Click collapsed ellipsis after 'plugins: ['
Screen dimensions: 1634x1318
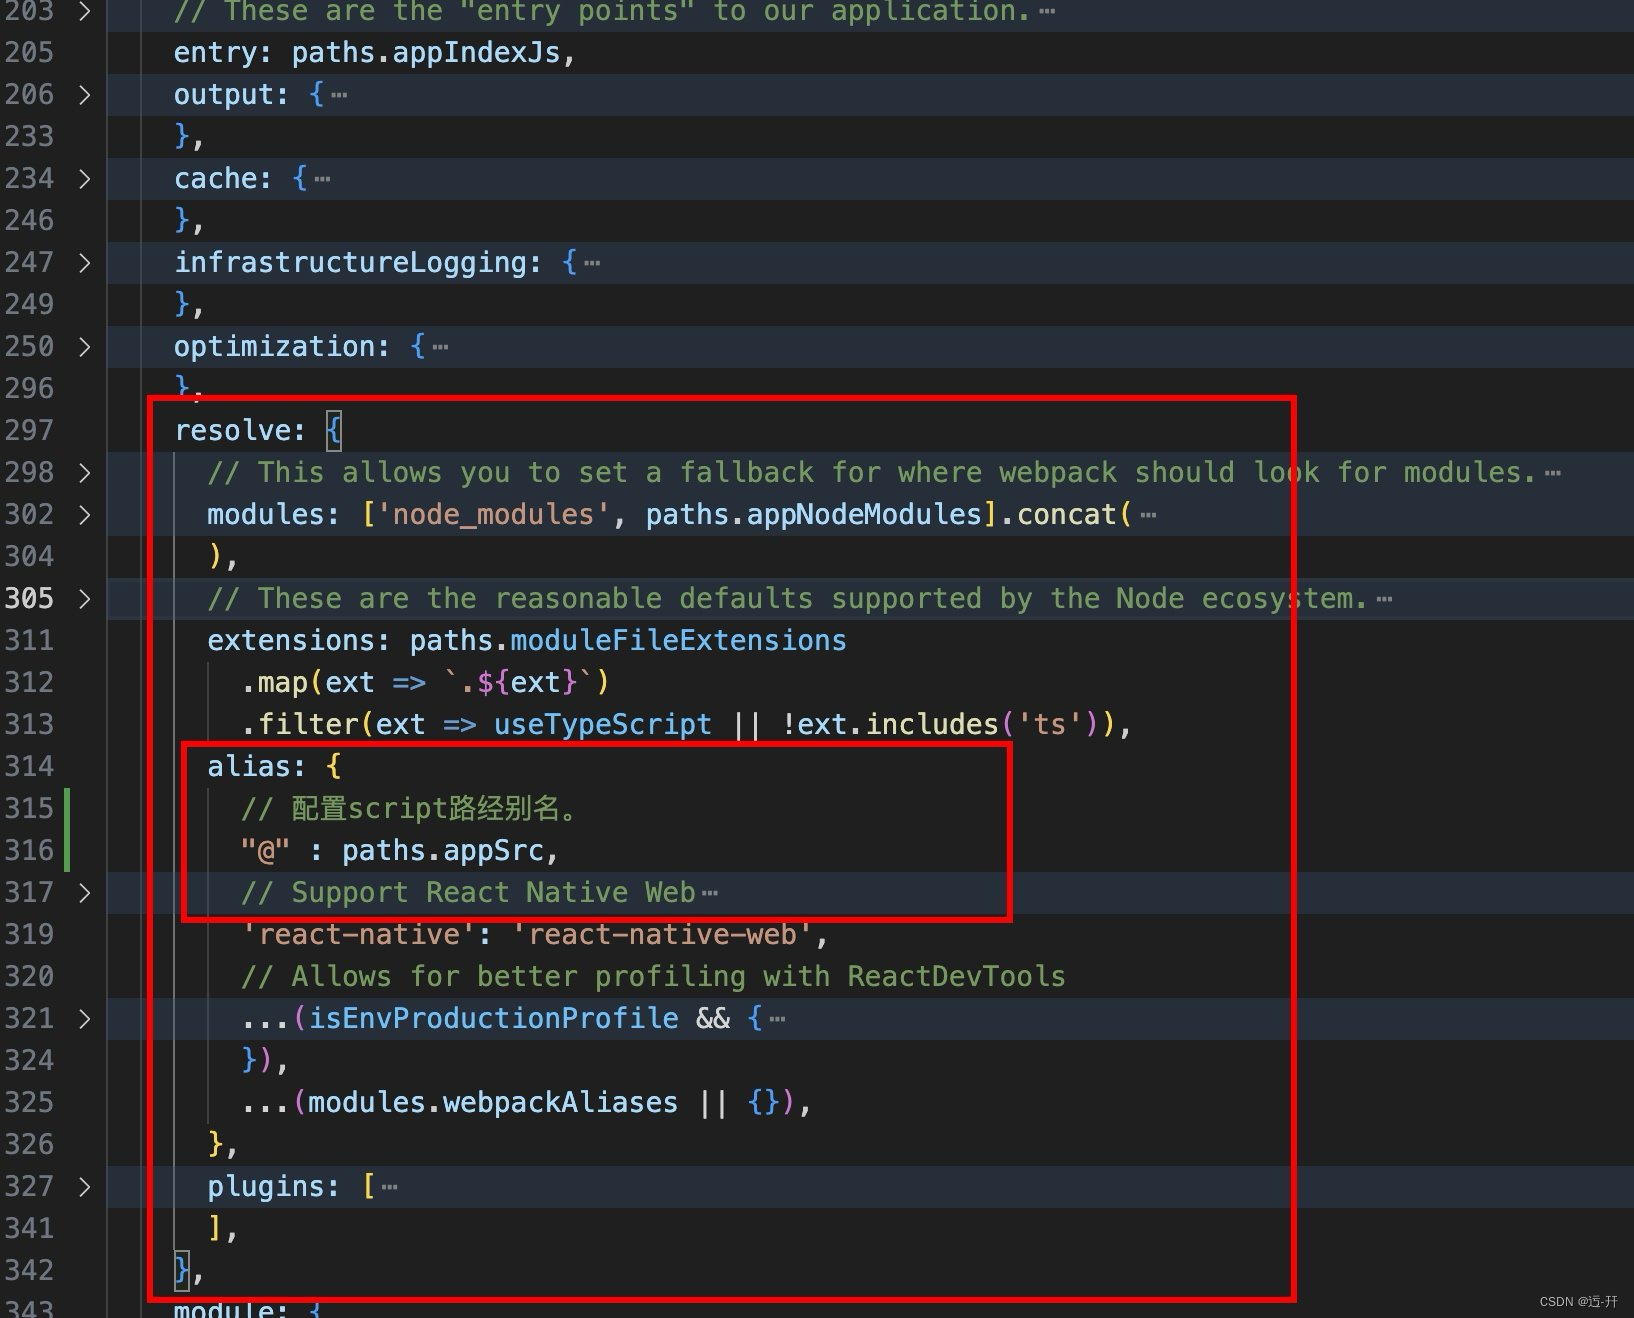pos(390,1188)
